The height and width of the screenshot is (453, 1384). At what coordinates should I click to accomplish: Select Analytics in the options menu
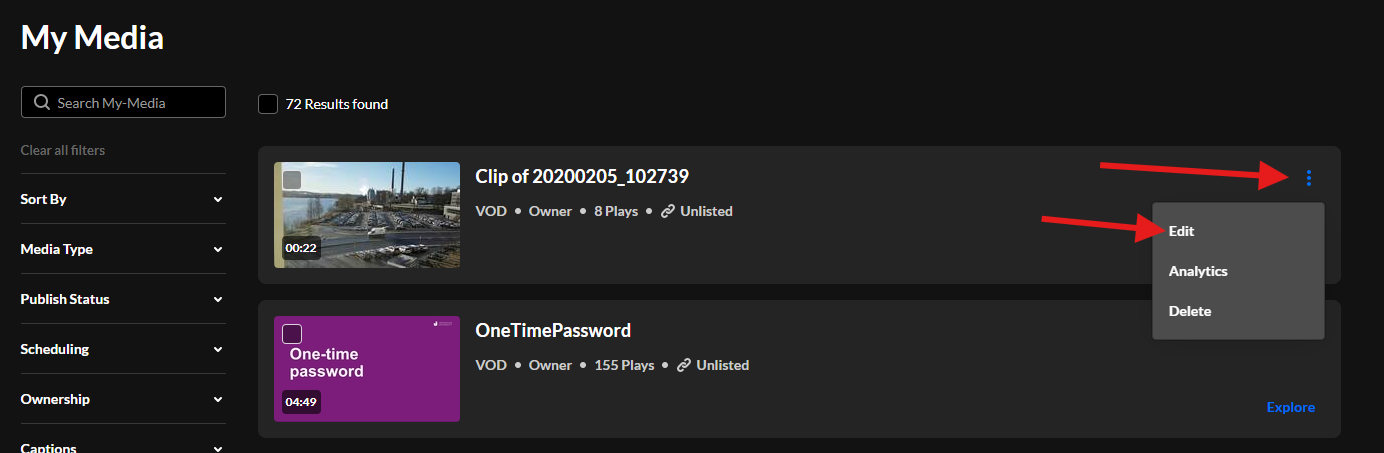(1198, 271)
